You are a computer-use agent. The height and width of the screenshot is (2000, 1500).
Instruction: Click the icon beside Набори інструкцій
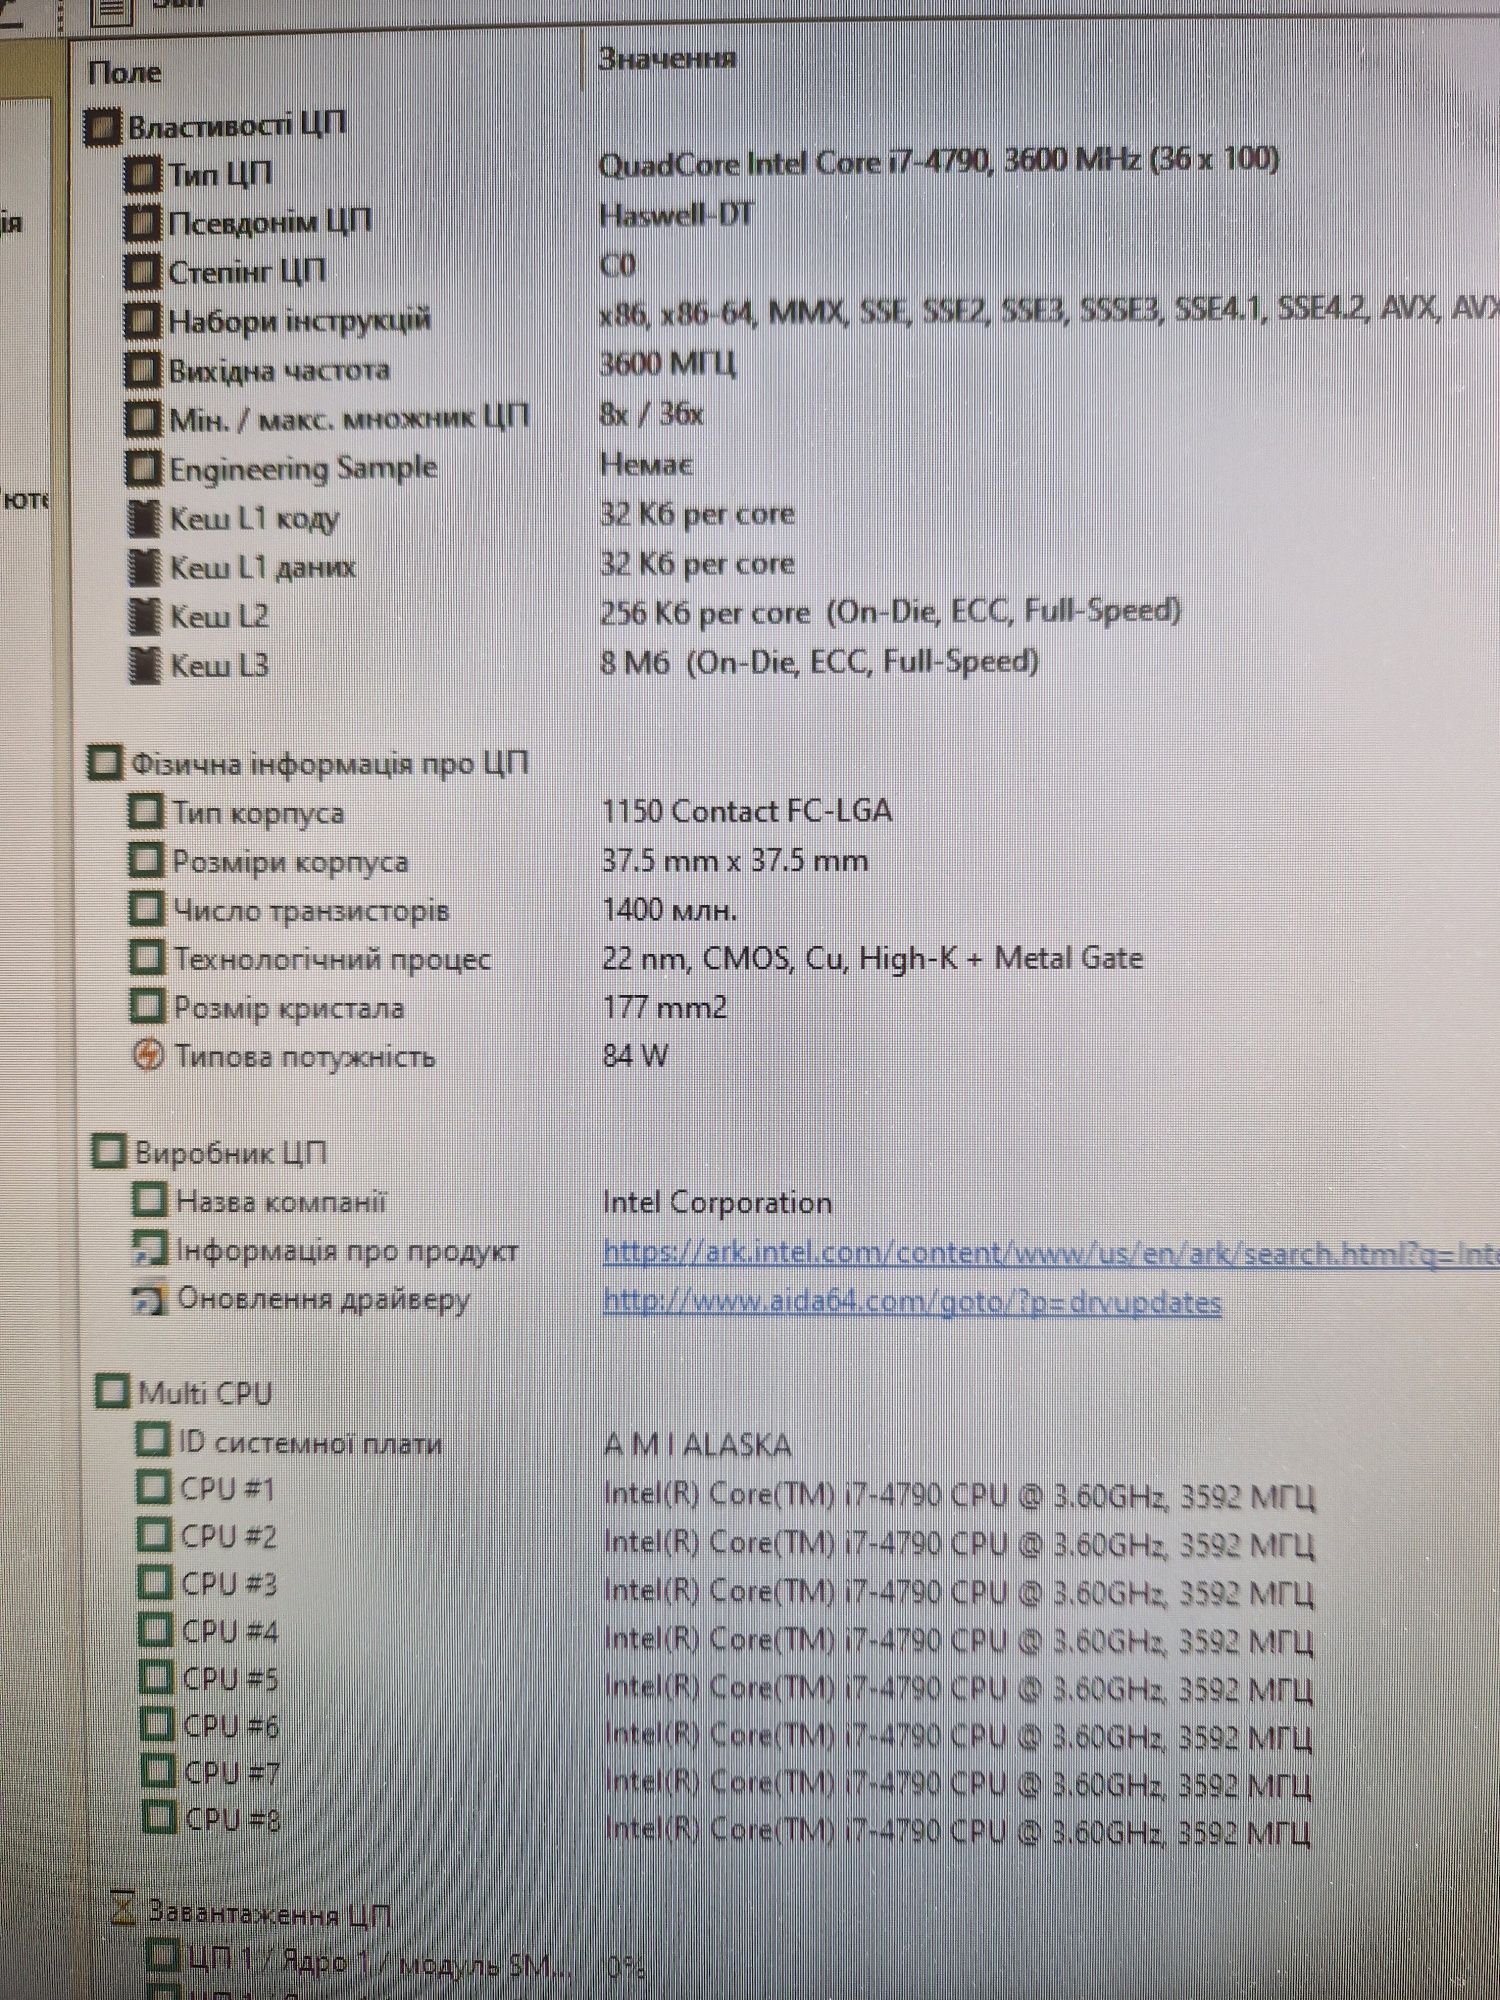pos(141,321)
